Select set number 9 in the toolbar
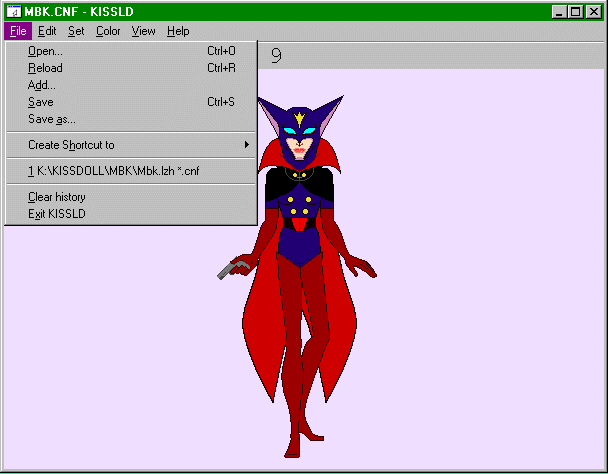608x474 pixels. (276, 56)
